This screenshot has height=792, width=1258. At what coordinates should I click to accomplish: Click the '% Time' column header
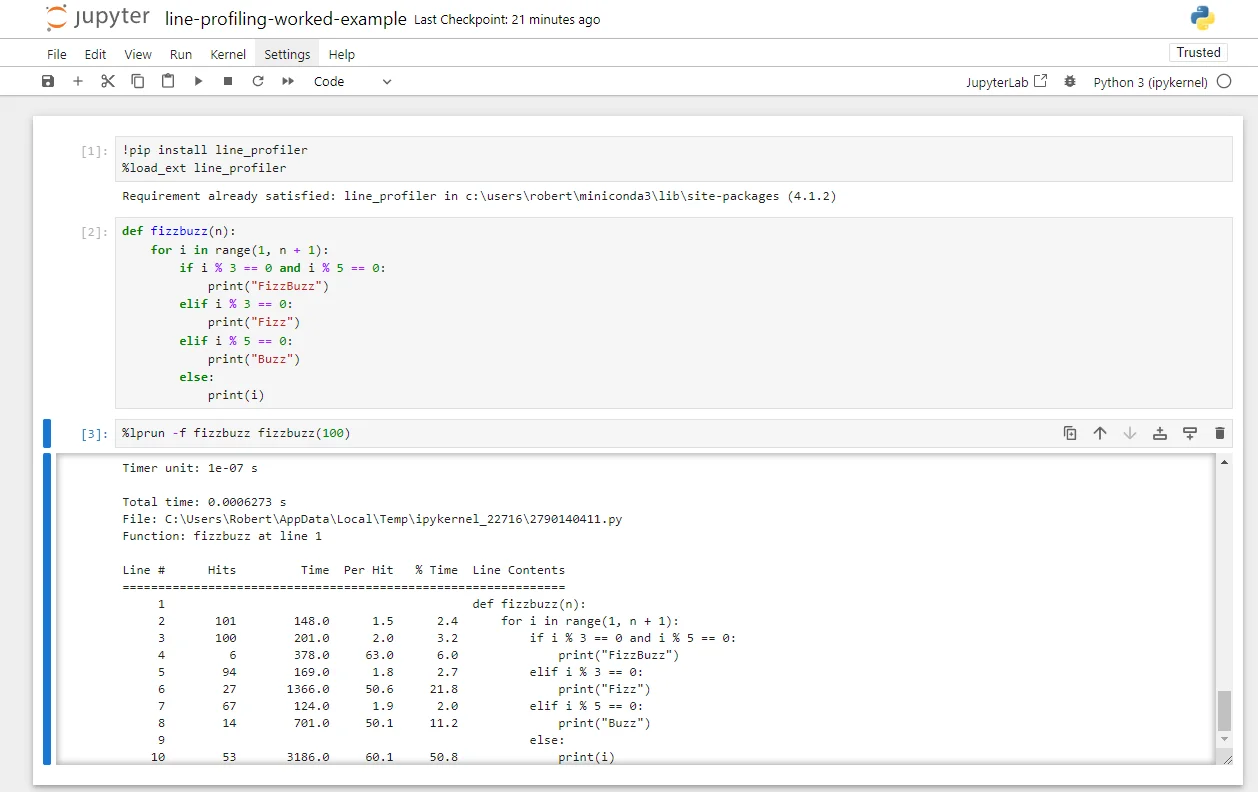pyautogui.click(x=437, y=570)
